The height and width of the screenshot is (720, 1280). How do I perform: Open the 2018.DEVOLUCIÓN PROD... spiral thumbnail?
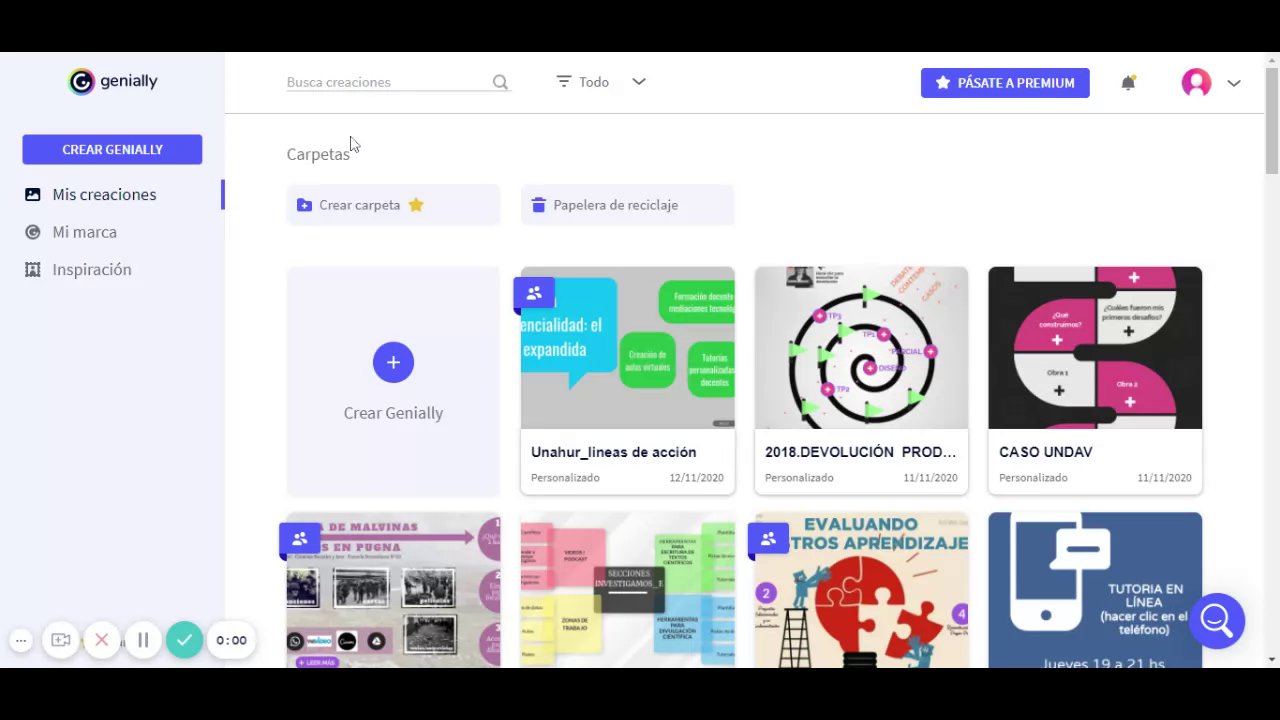click(x=861, y=348)
